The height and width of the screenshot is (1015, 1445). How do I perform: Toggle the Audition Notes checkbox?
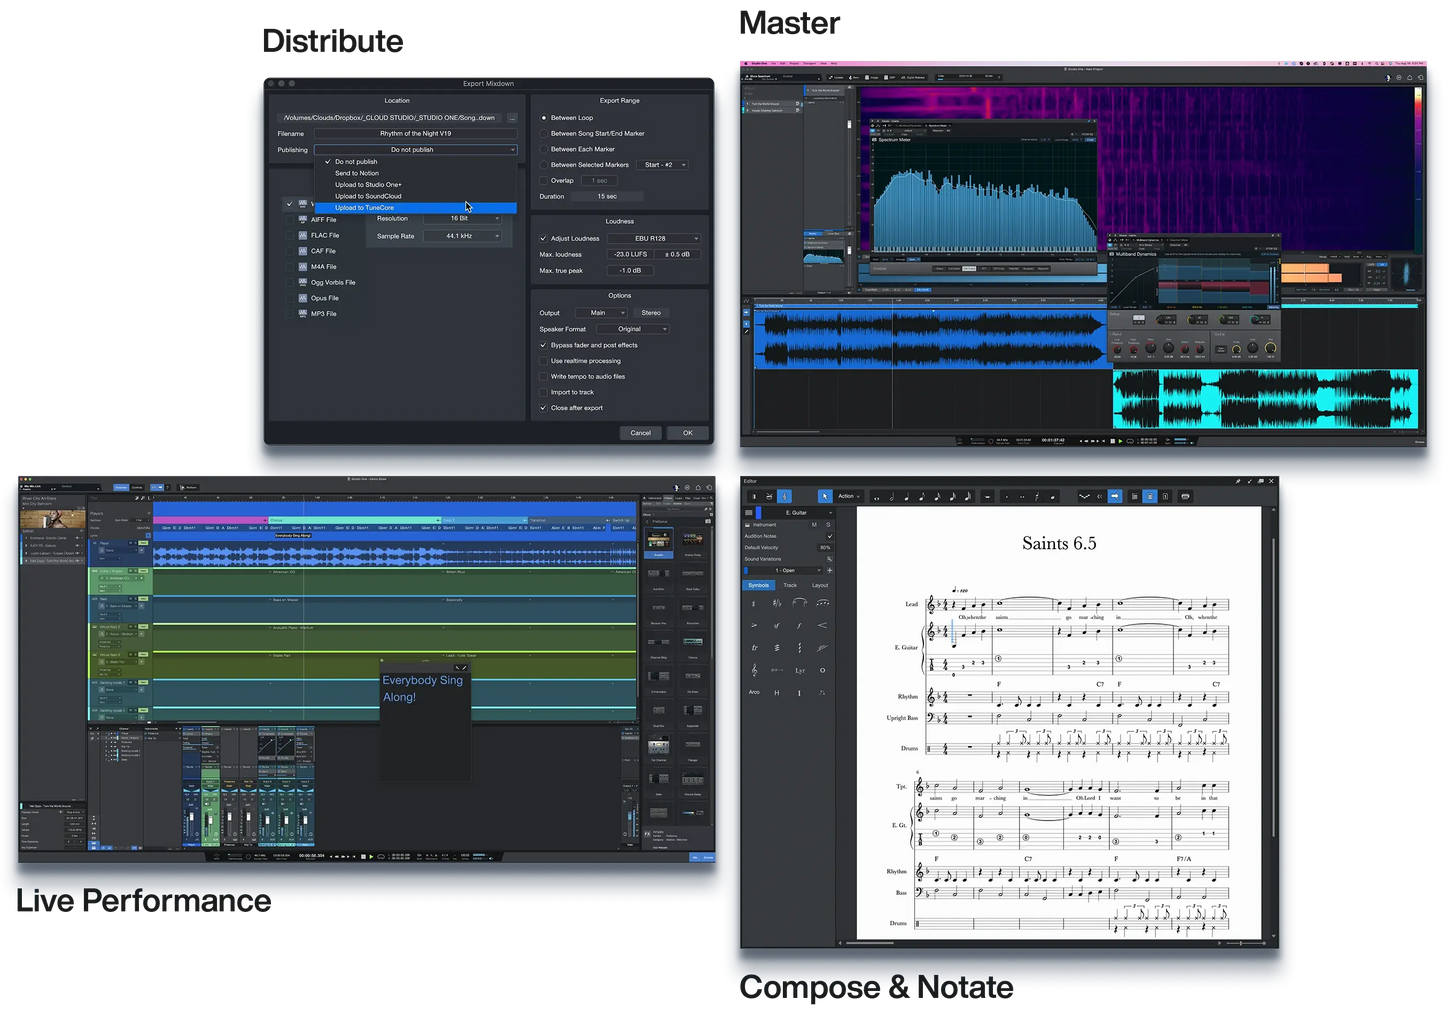(830, 536)
